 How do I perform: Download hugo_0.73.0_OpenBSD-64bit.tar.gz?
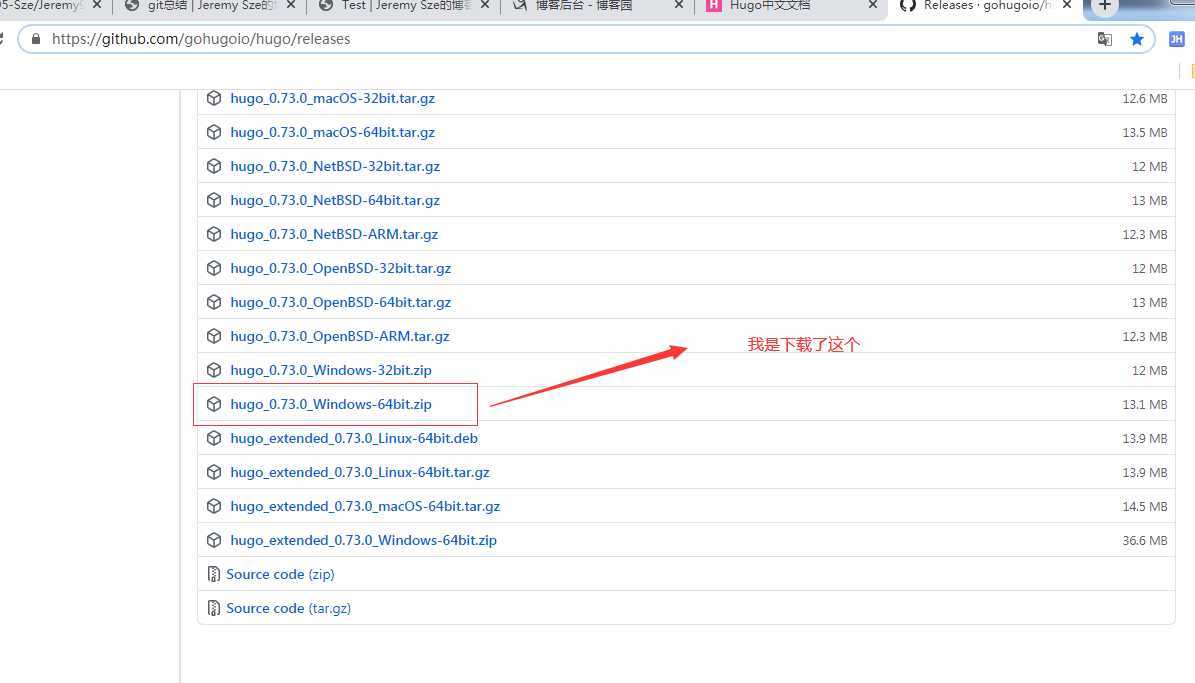point(341,302)
